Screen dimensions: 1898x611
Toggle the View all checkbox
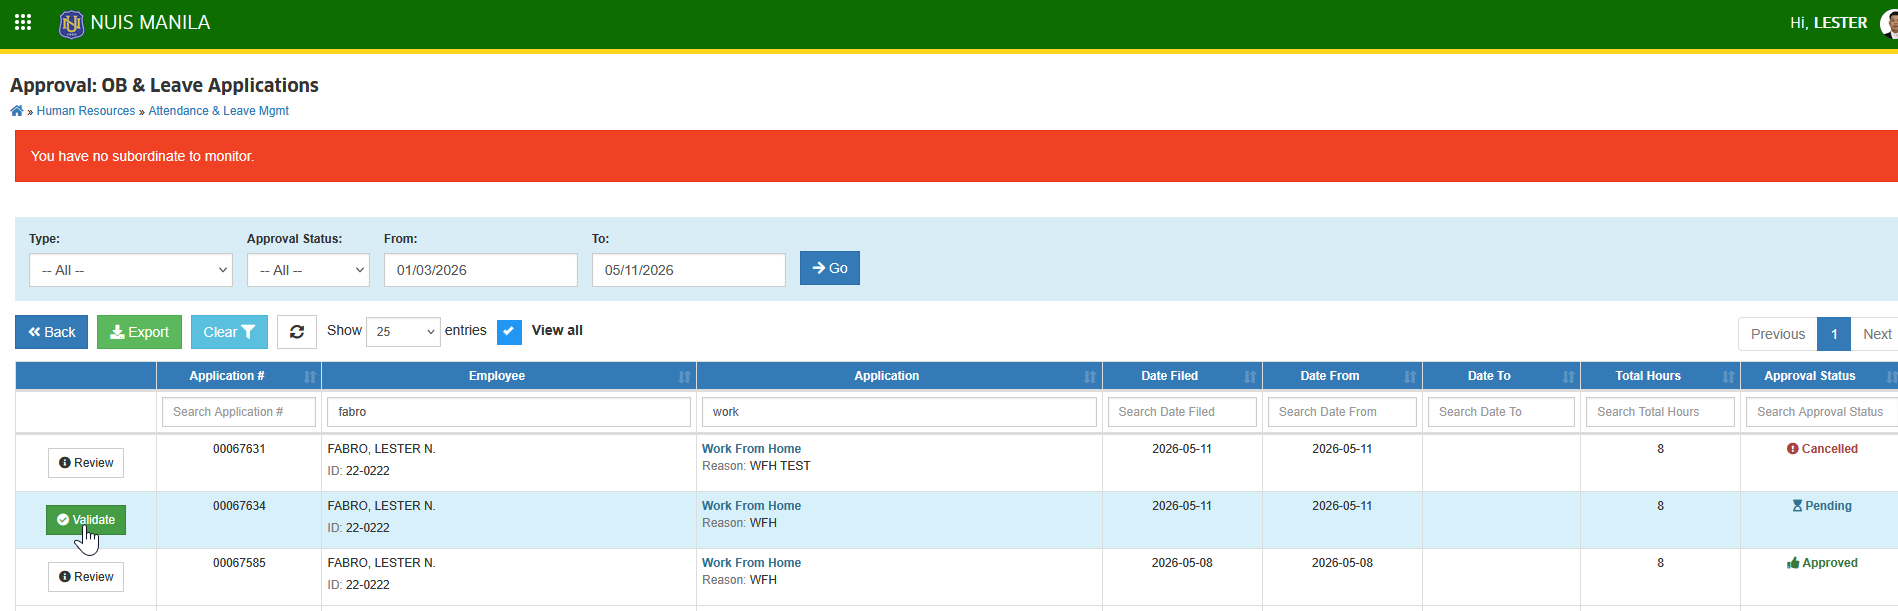pyautogui.click(x=509, y=332)
